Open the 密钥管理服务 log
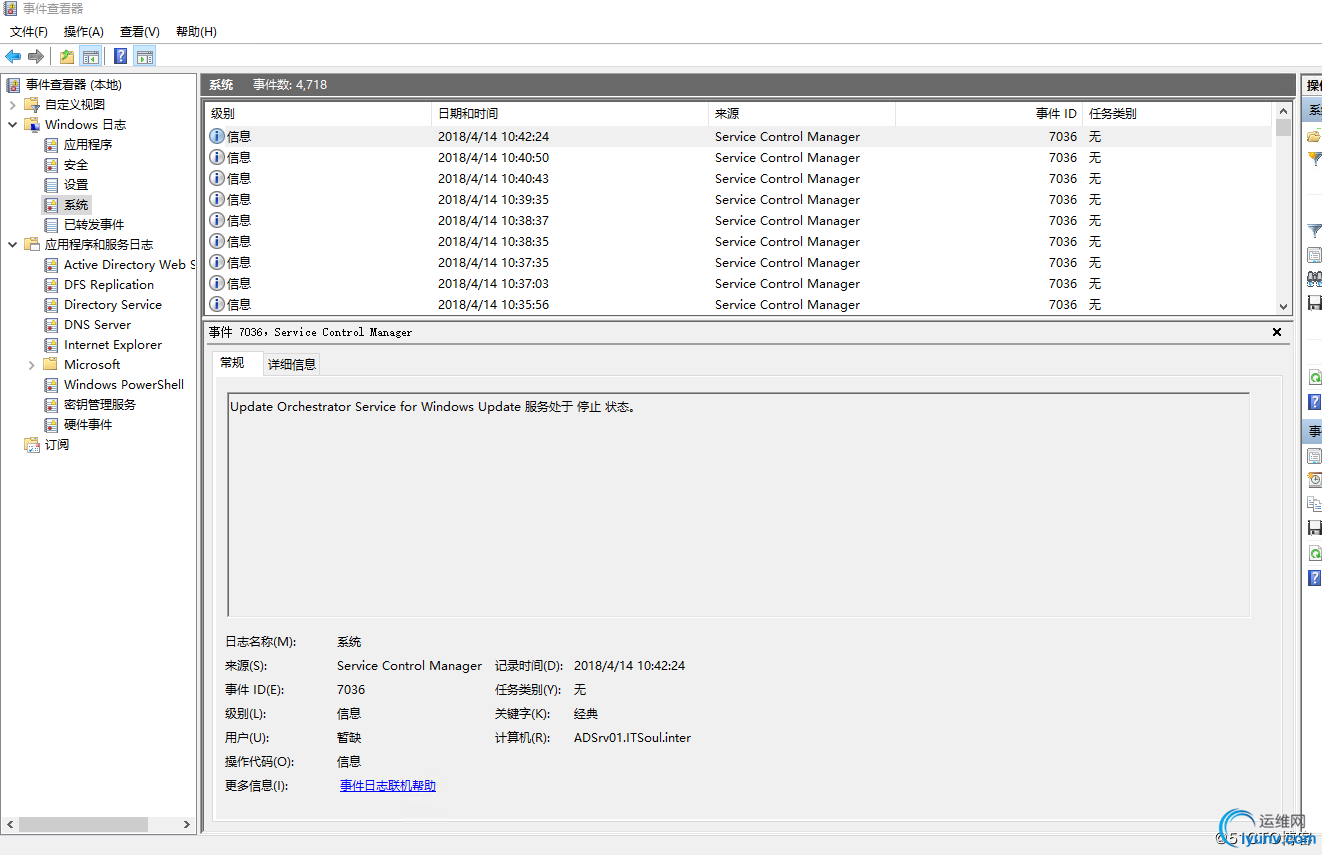 (100, 405)
